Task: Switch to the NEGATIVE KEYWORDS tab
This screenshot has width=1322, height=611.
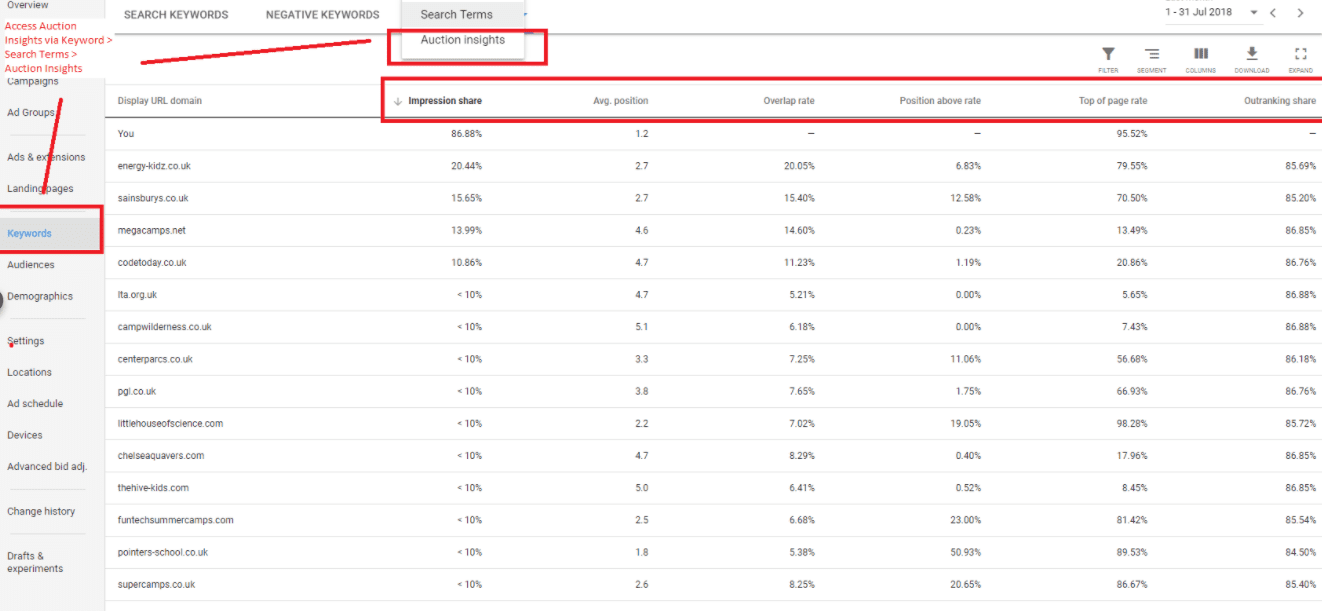Action: coord(322,14)
